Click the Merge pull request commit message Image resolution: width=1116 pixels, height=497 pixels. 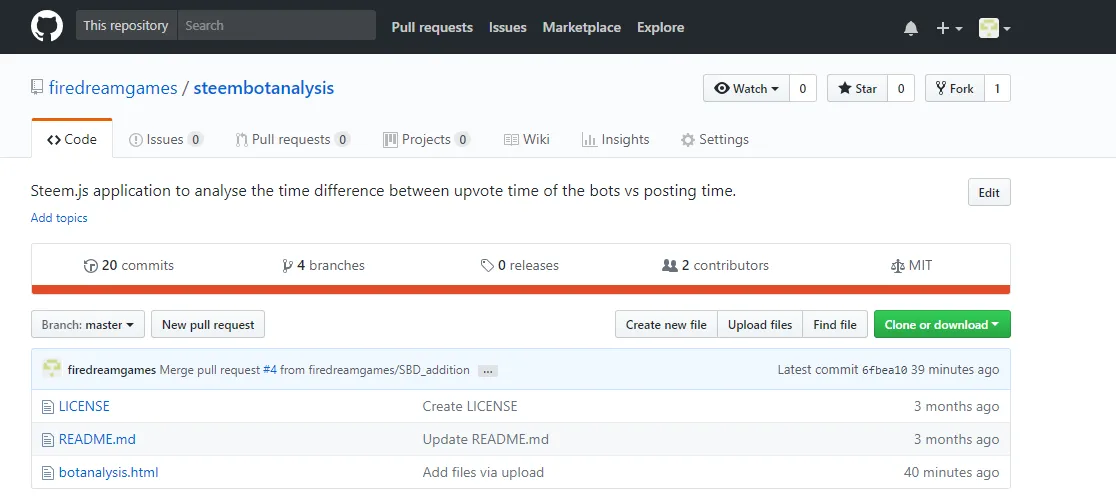(315, 370)
